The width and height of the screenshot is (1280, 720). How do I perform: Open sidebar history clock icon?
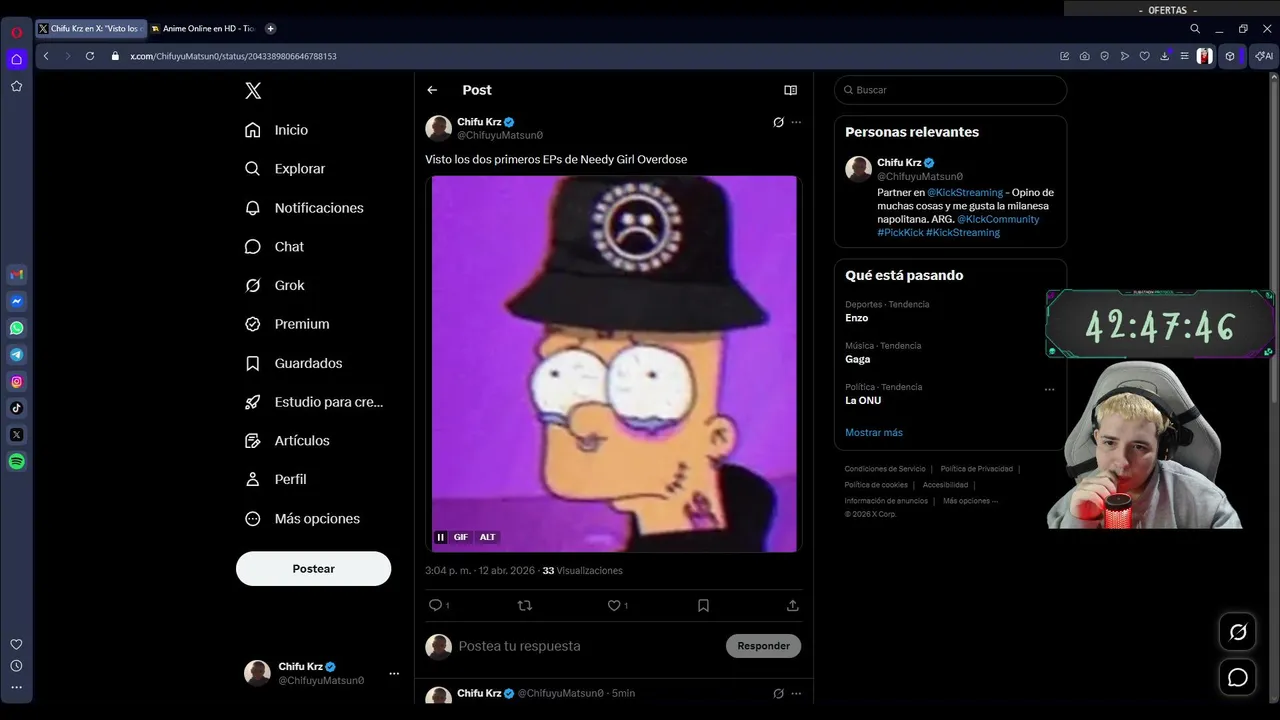[16, 666]
